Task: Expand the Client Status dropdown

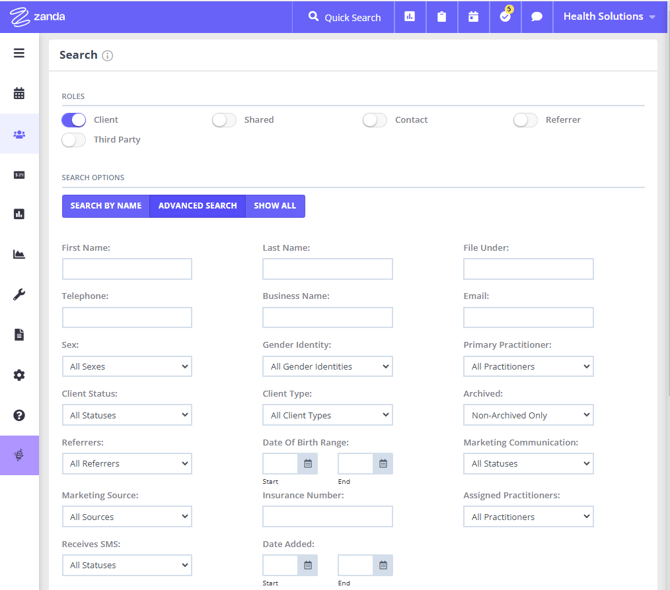Action: coord(127,415)
